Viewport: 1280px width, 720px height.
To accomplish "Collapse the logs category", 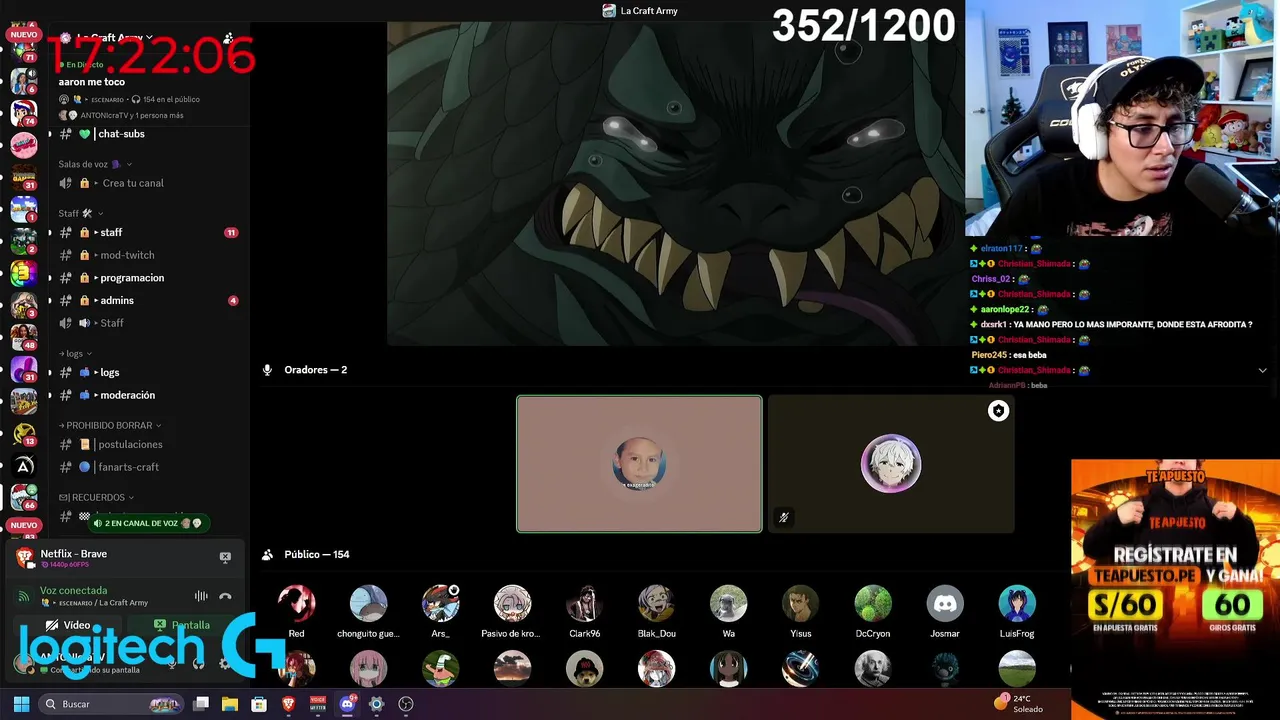I will click(x=76, y=353).
